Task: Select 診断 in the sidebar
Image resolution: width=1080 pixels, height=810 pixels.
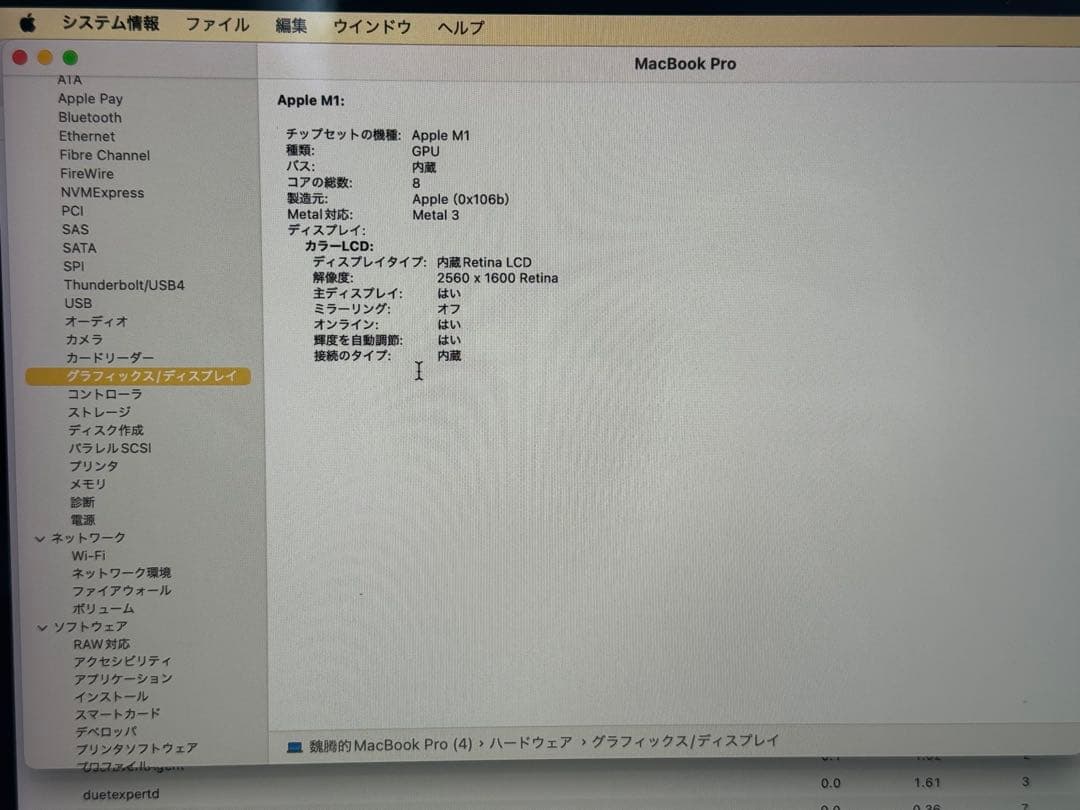Action: click(83, 501)
